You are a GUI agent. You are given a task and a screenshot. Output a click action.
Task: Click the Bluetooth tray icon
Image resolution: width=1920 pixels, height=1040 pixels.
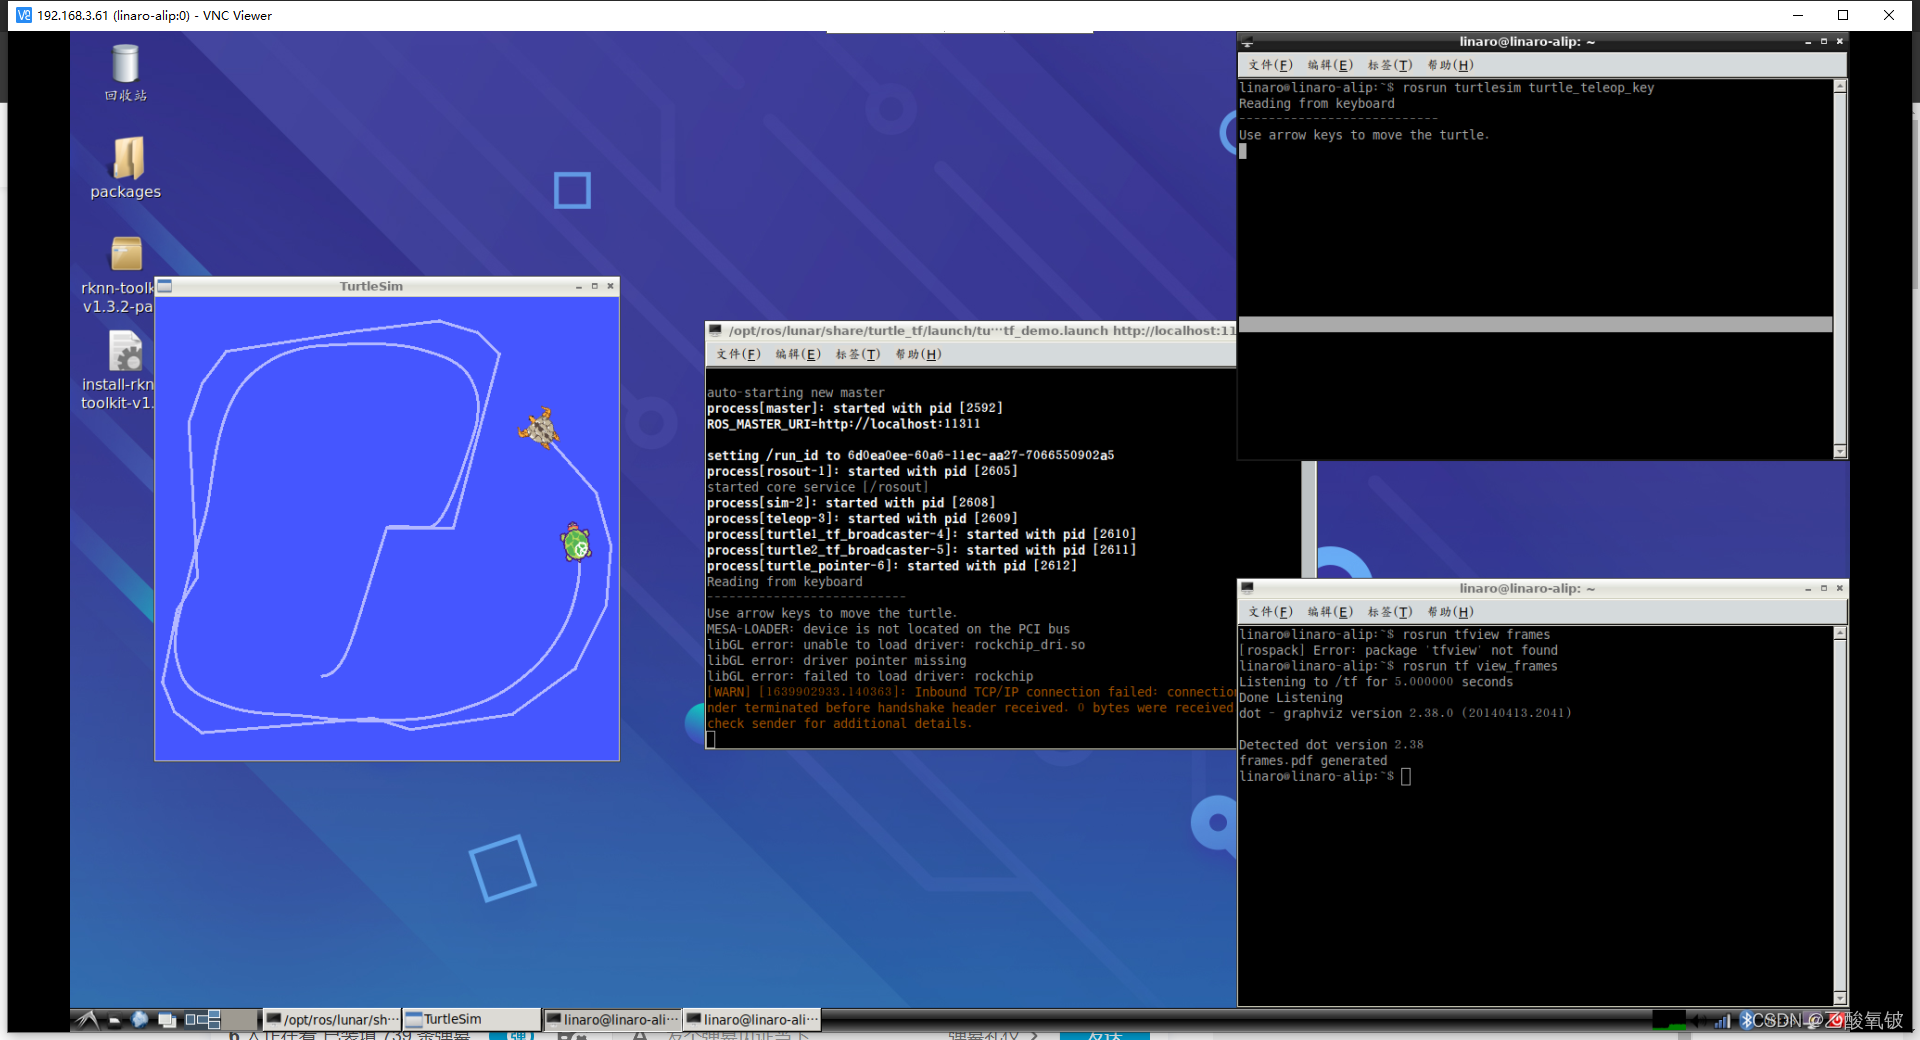[x=1746, y=1020]
